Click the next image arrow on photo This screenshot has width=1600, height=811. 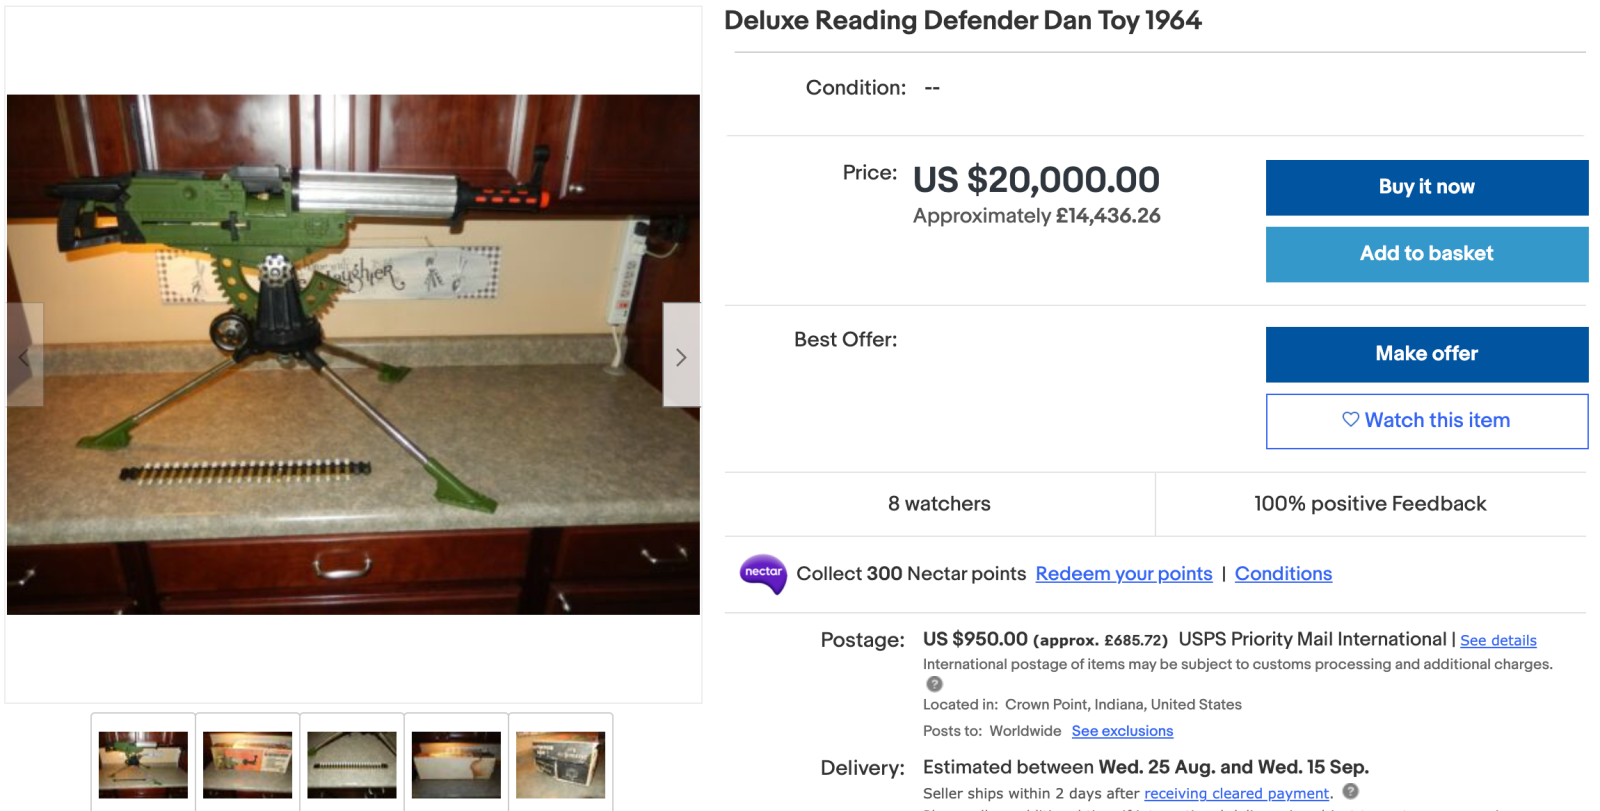[x=681, y=356]
